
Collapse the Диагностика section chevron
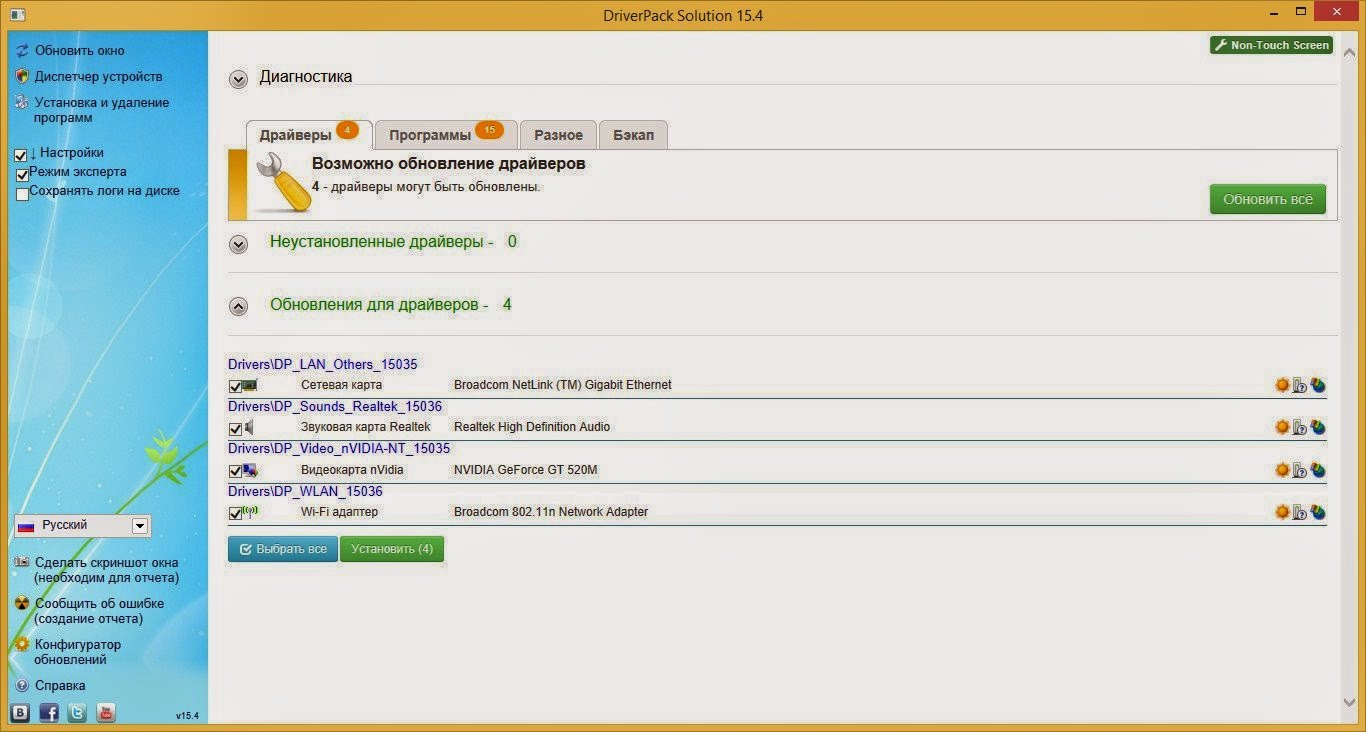(238, 79)
